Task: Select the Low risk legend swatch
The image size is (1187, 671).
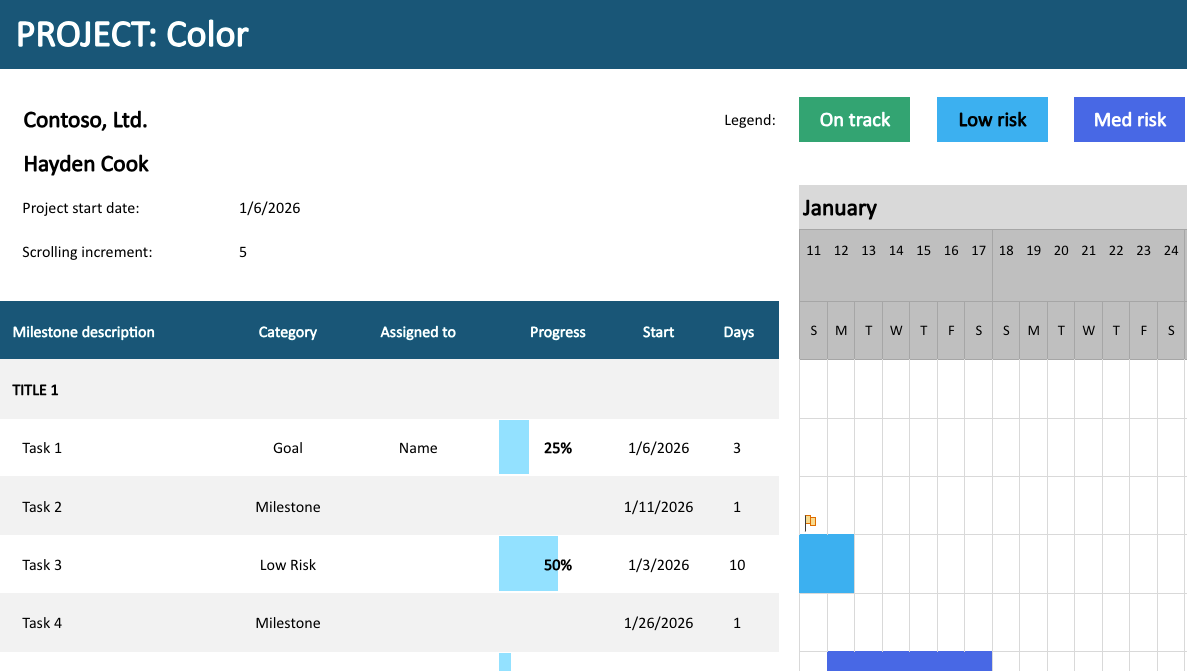Action: pyautogui.click(x=992, y=120)
